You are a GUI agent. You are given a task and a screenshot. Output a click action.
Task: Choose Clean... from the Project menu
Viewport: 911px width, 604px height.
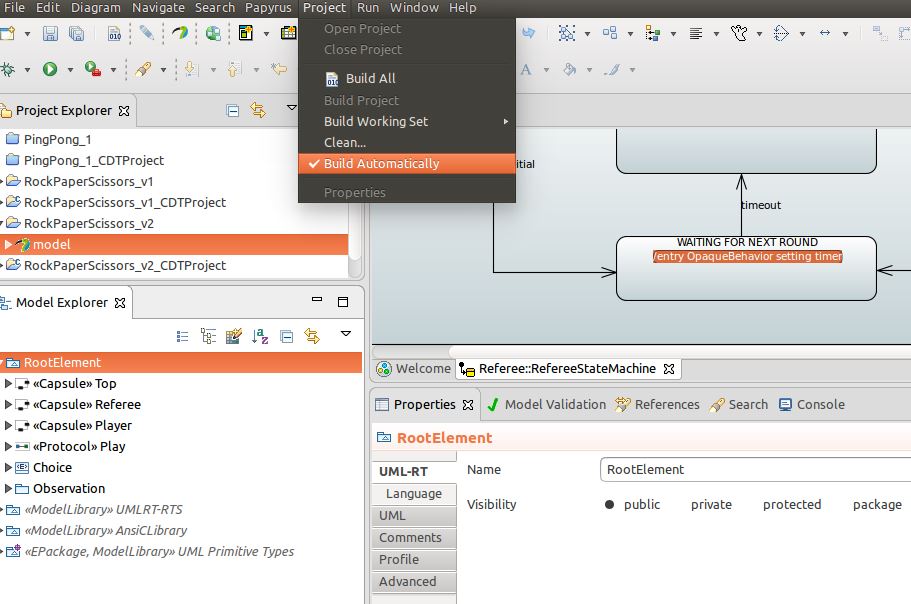[x=407, y=142]
